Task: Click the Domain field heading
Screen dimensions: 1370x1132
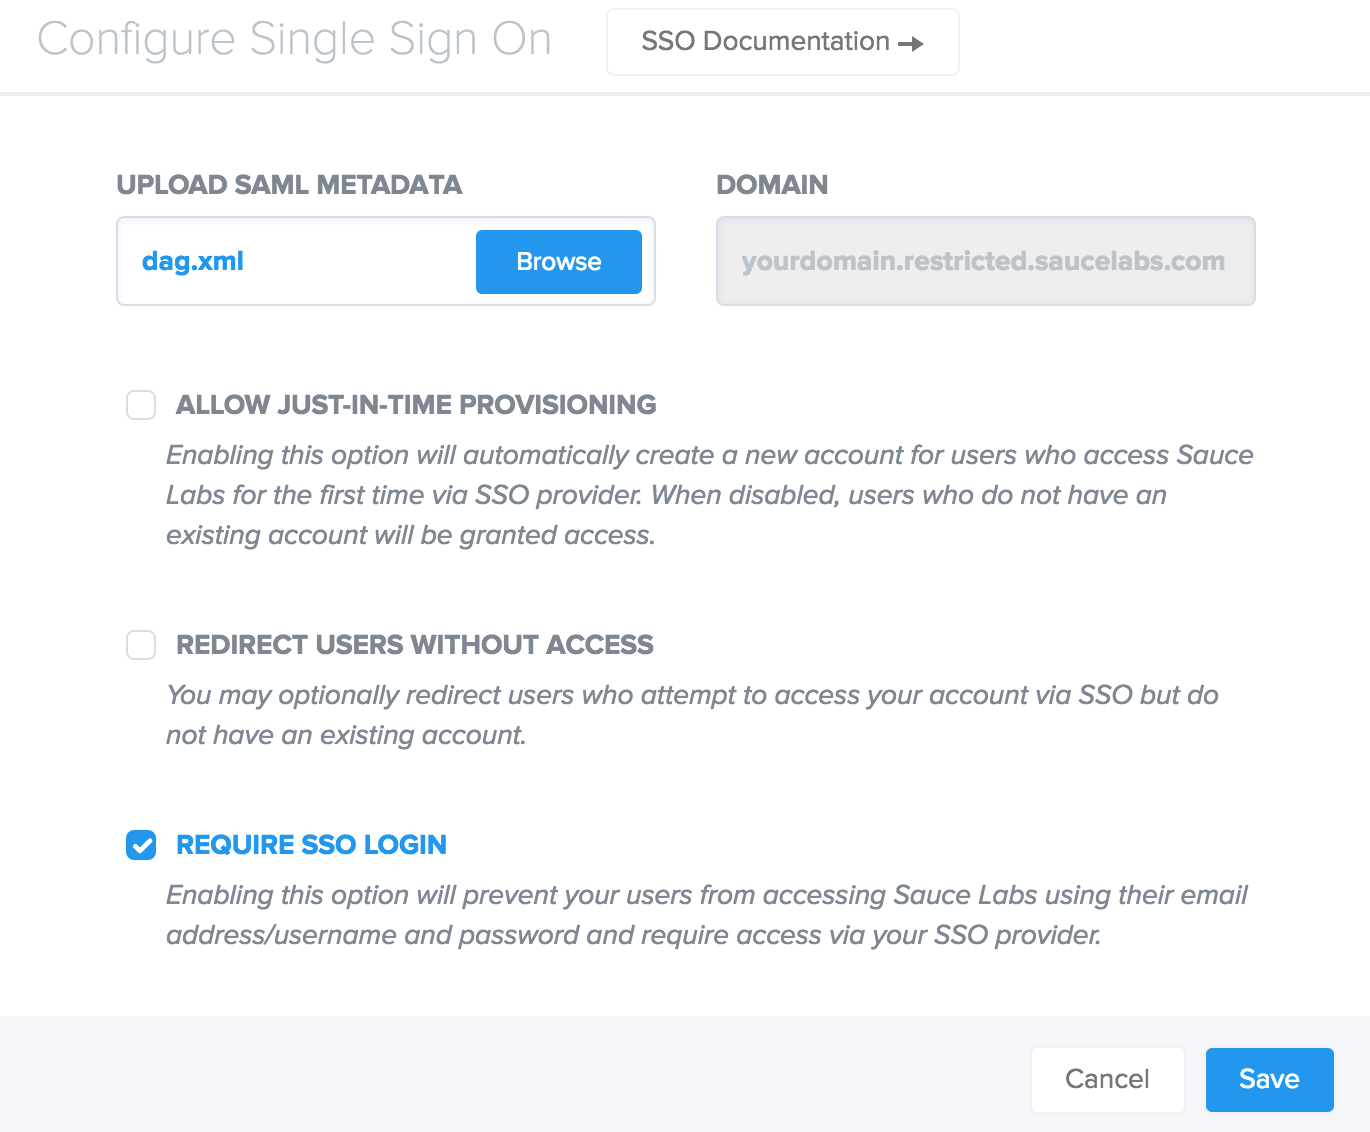Action: [772, 185]
